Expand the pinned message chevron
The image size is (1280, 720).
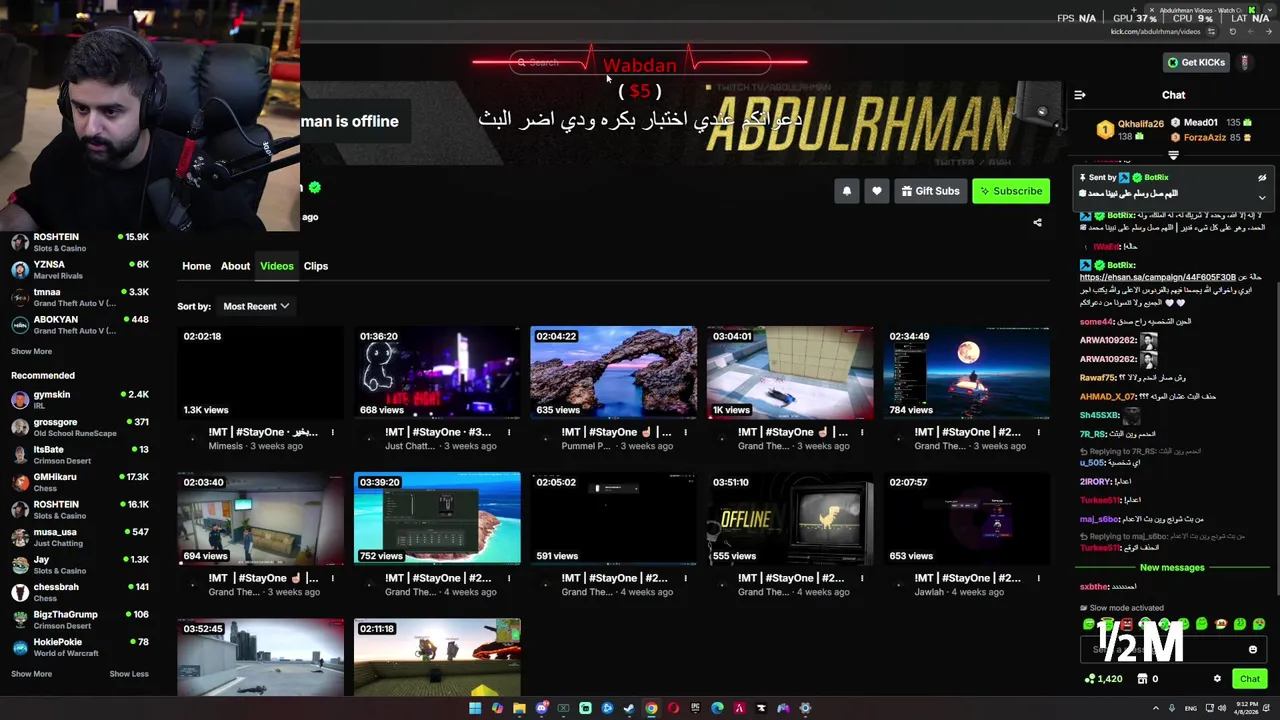[1262, 197]
